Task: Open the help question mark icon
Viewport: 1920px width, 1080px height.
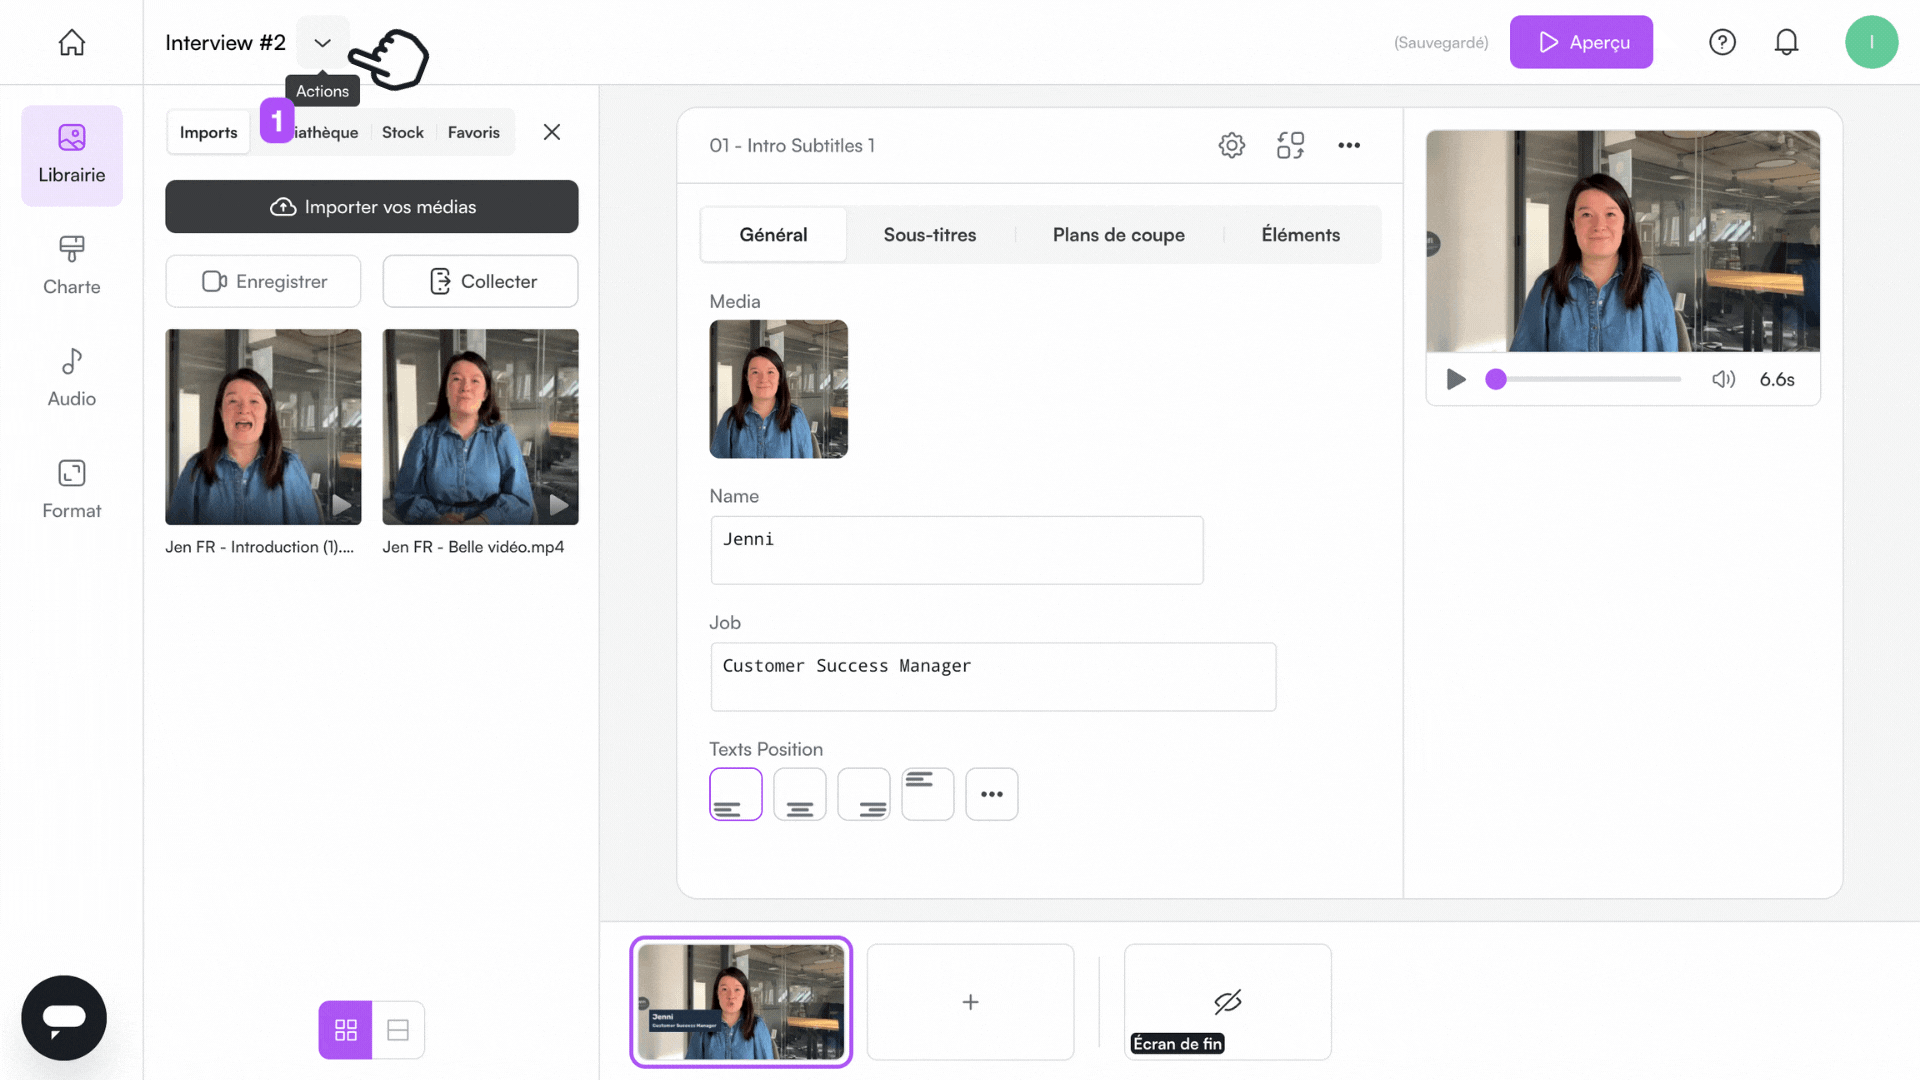Action: click(x=1721, y=42)
